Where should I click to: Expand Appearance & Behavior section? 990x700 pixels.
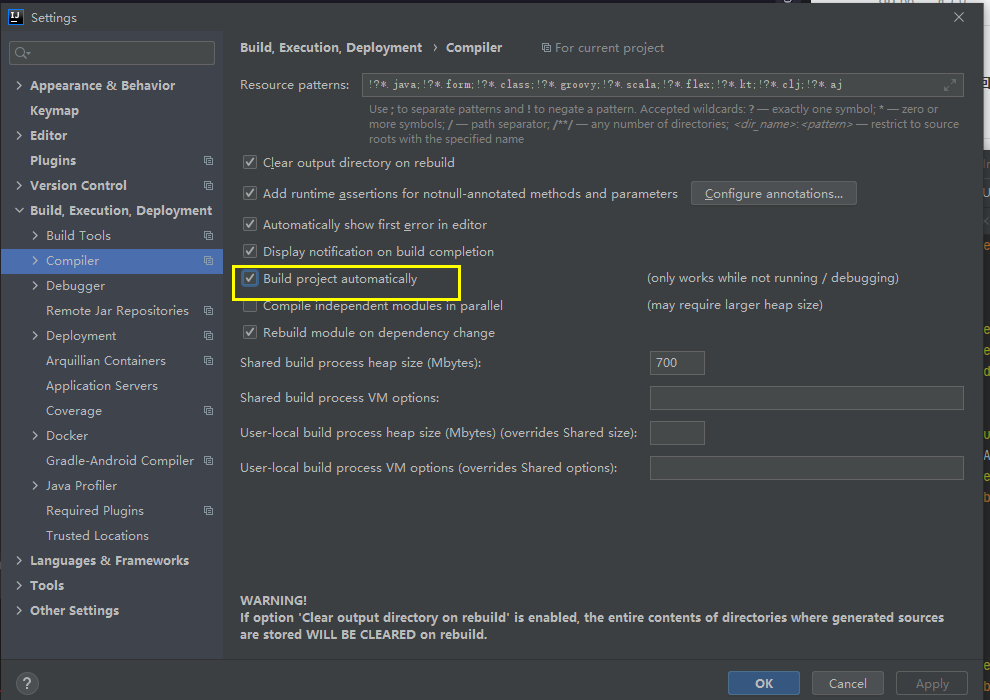coord(19,85)
